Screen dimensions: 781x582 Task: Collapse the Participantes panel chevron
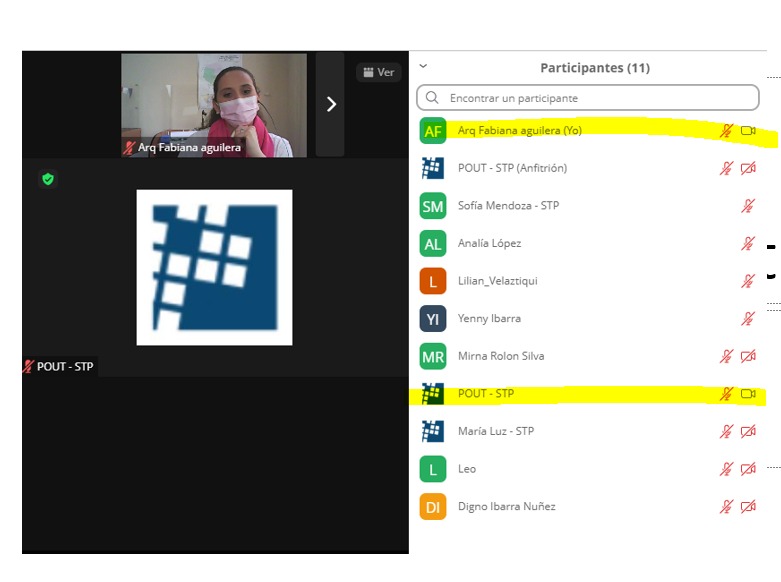click(423, 66)
